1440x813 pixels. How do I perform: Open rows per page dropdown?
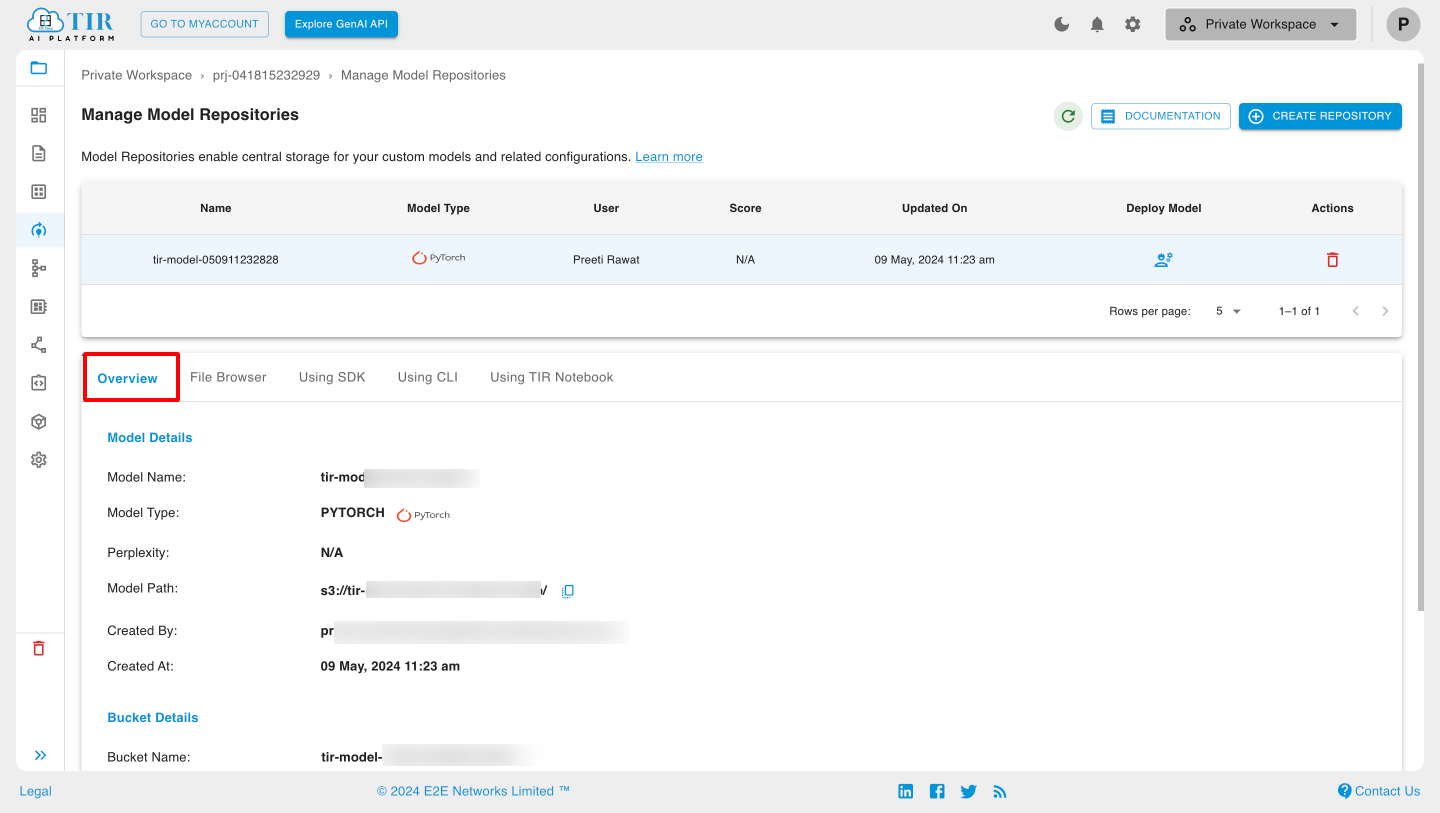tap(1228, 311)
